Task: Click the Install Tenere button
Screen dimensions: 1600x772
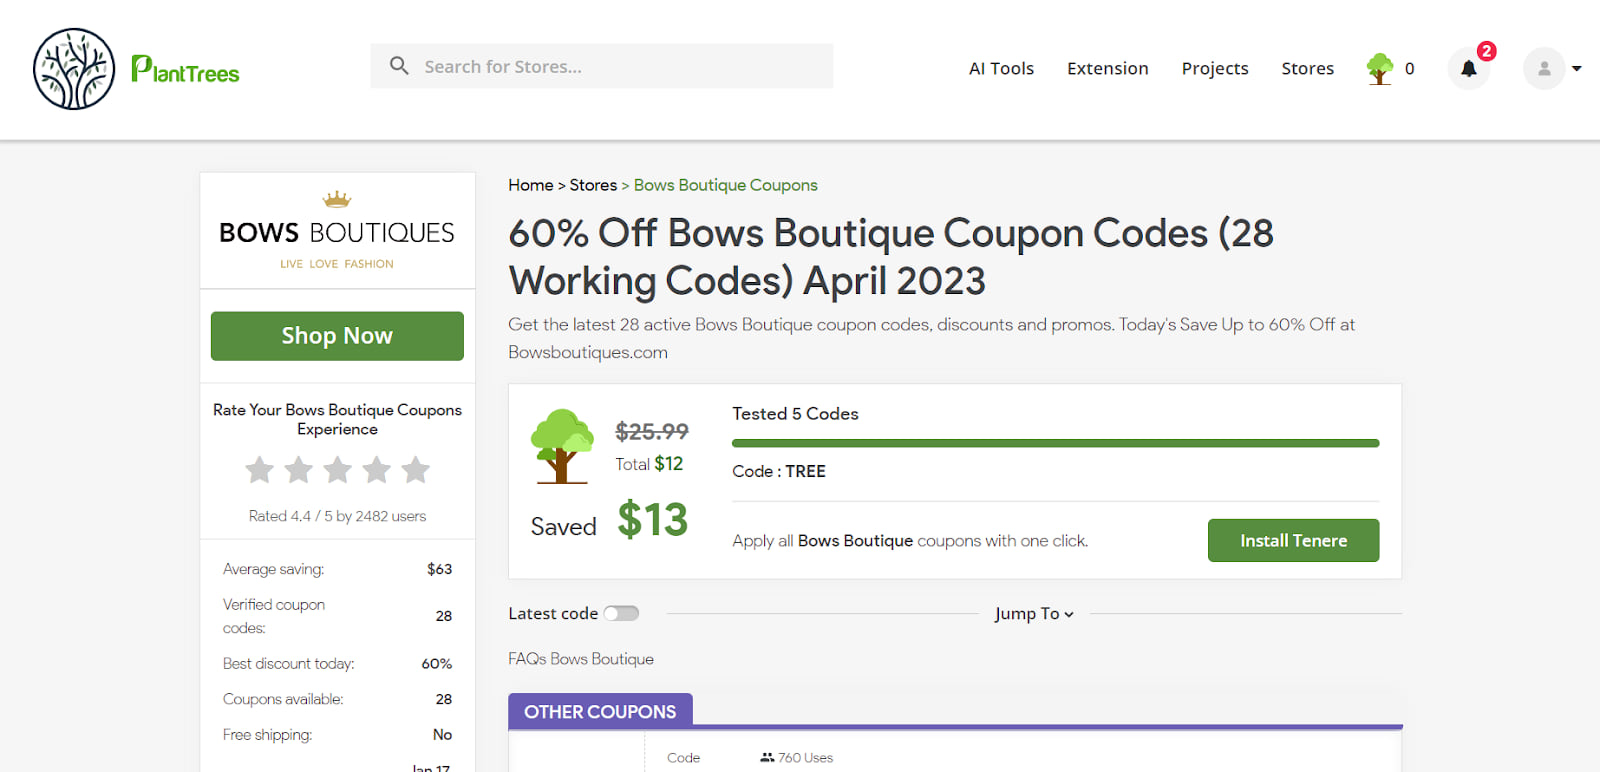Action: click(1293, 540)
